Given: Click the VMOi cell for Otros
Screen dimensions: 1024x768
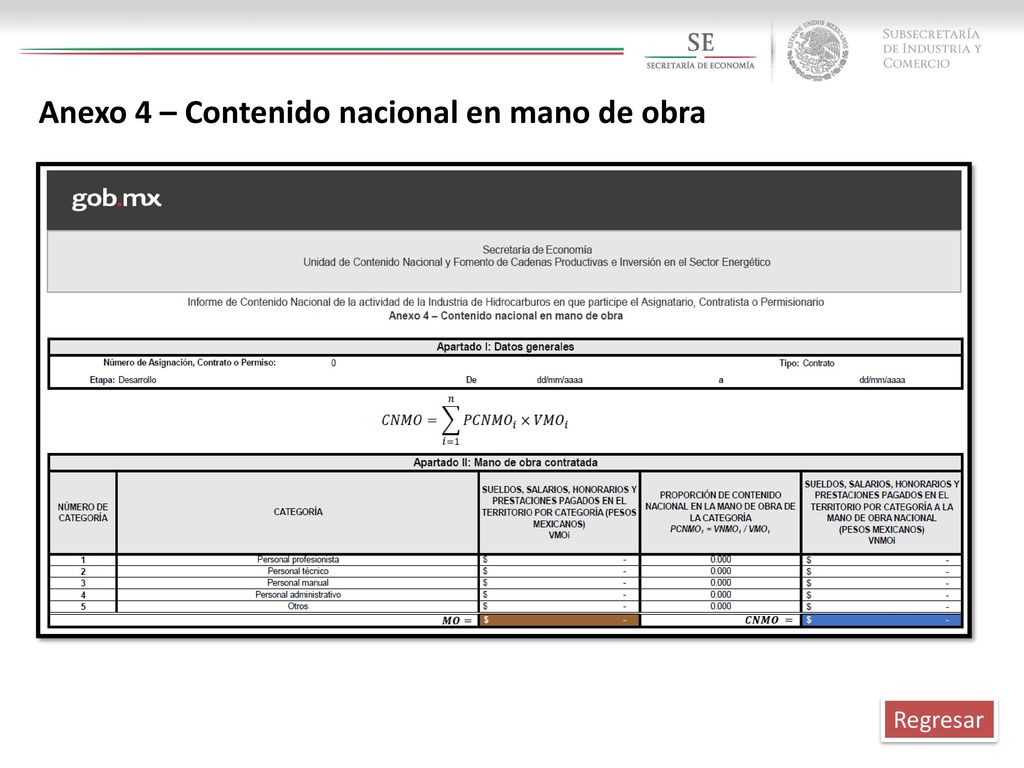Looking at the screenshot, I should pyautogui.click(x=559, y=607).
